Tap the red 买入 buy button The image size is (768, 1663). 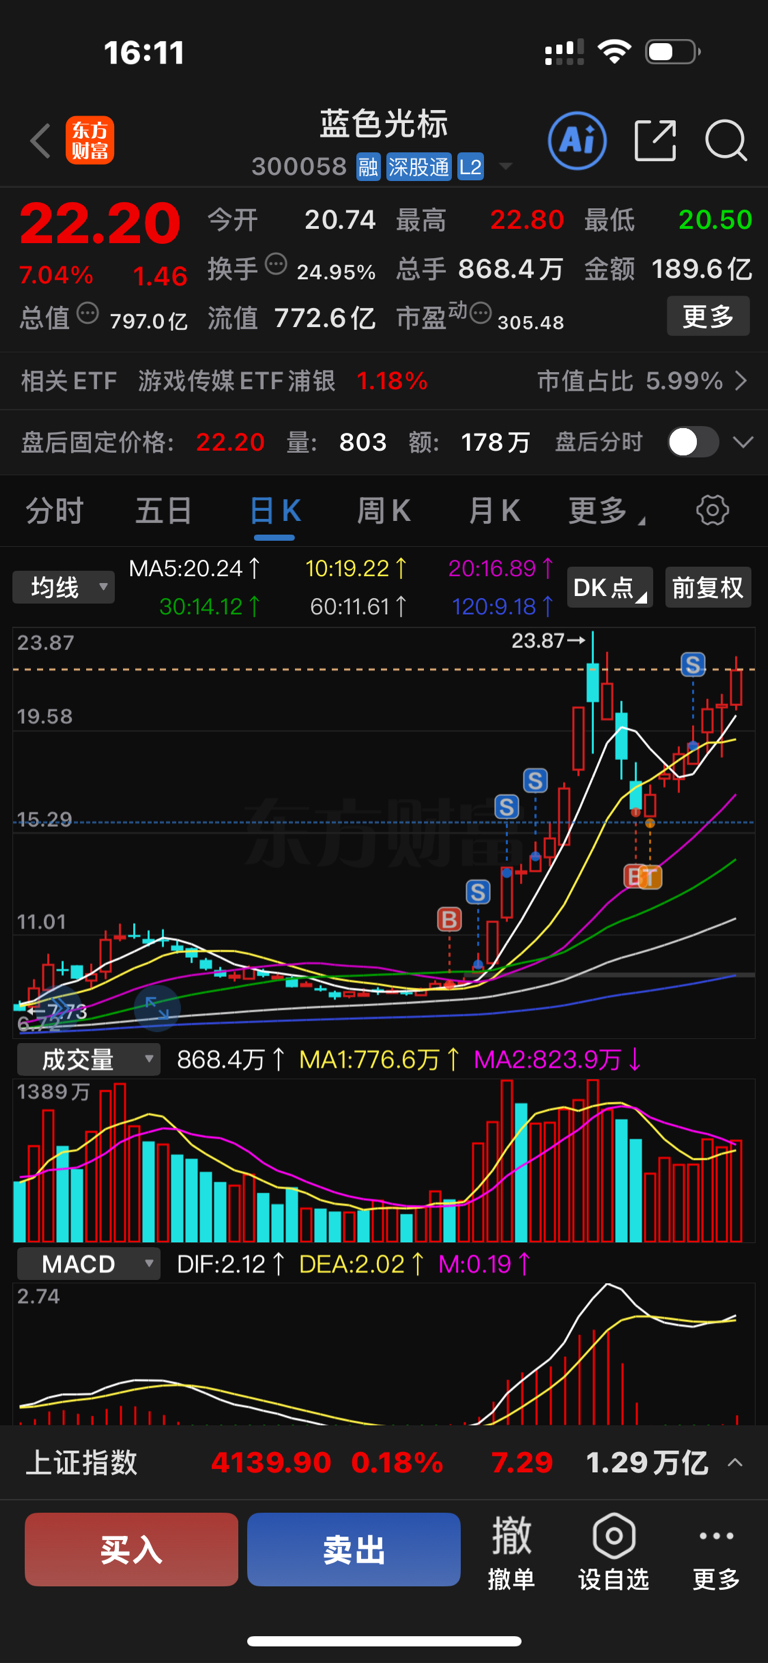[x=131, y=1549]
